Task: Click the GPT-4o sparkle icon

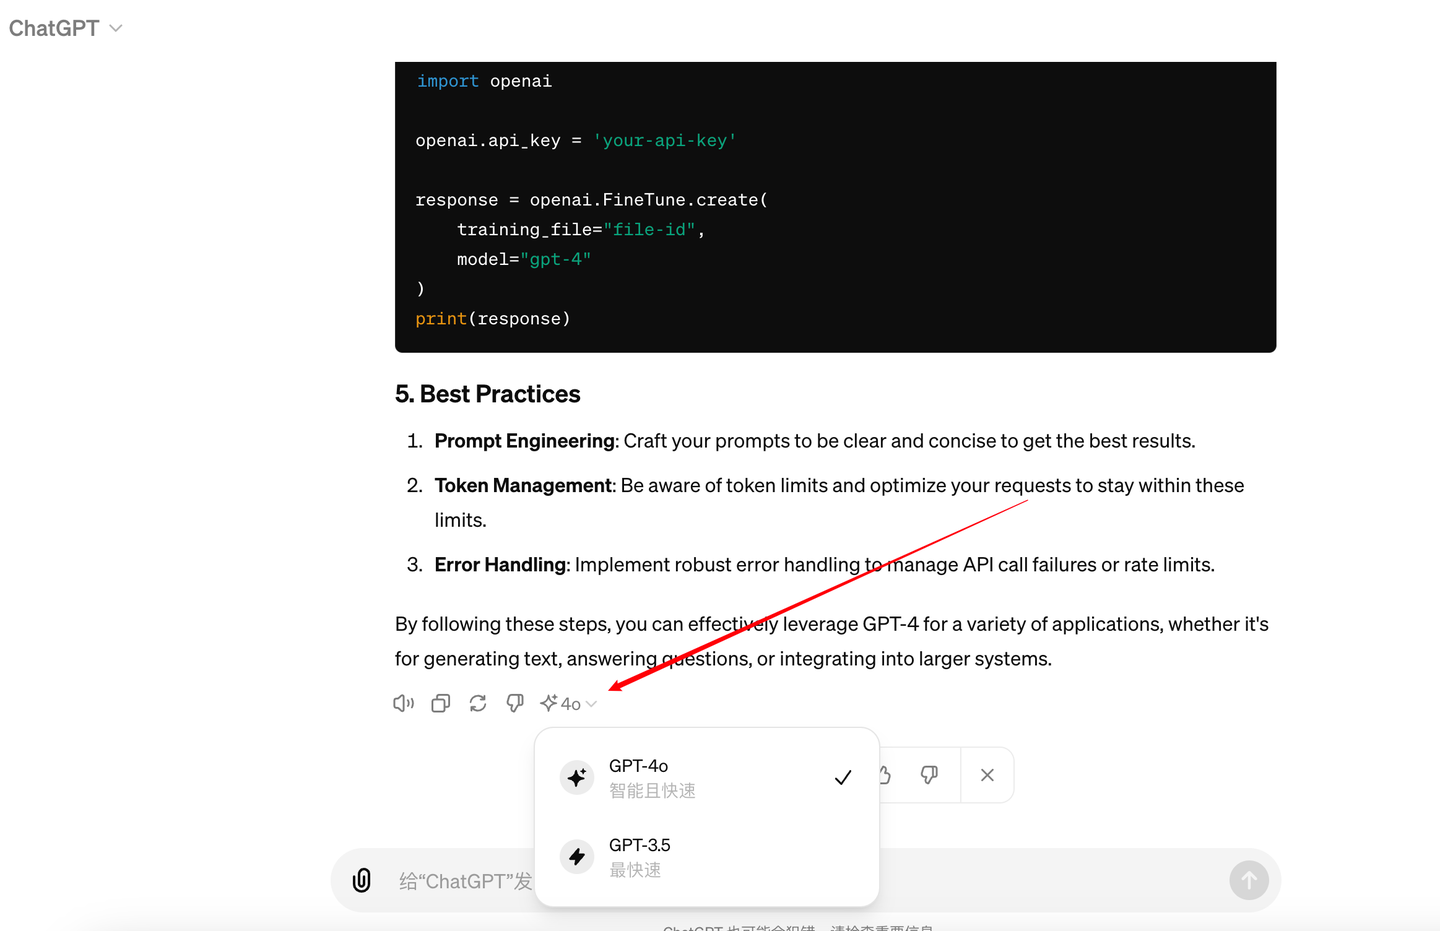Action: click(577, 777)
